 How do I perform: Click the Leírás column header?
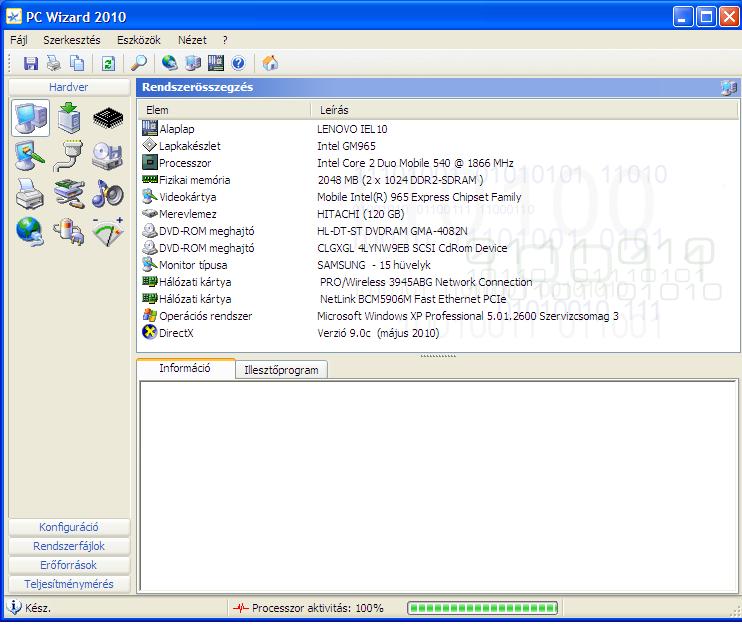524,110
